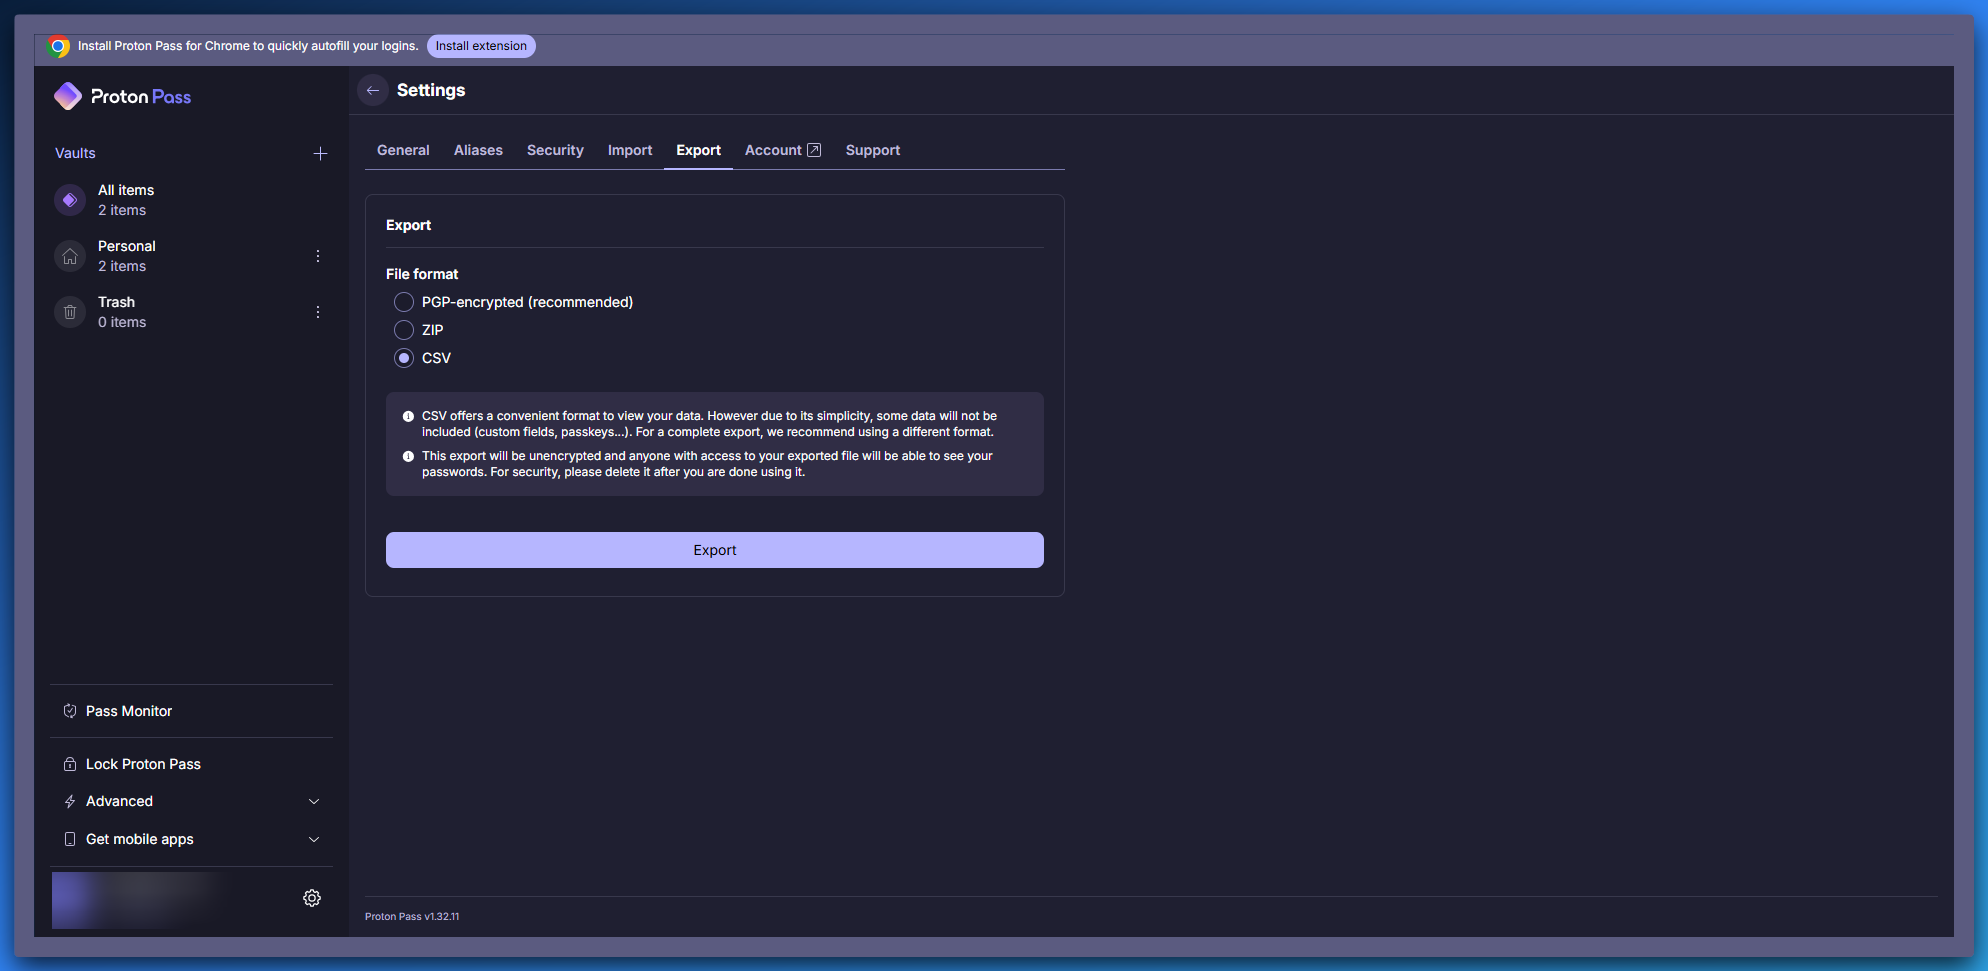
Task: Click Lock Proton Pass
Action: pos(143,764)
